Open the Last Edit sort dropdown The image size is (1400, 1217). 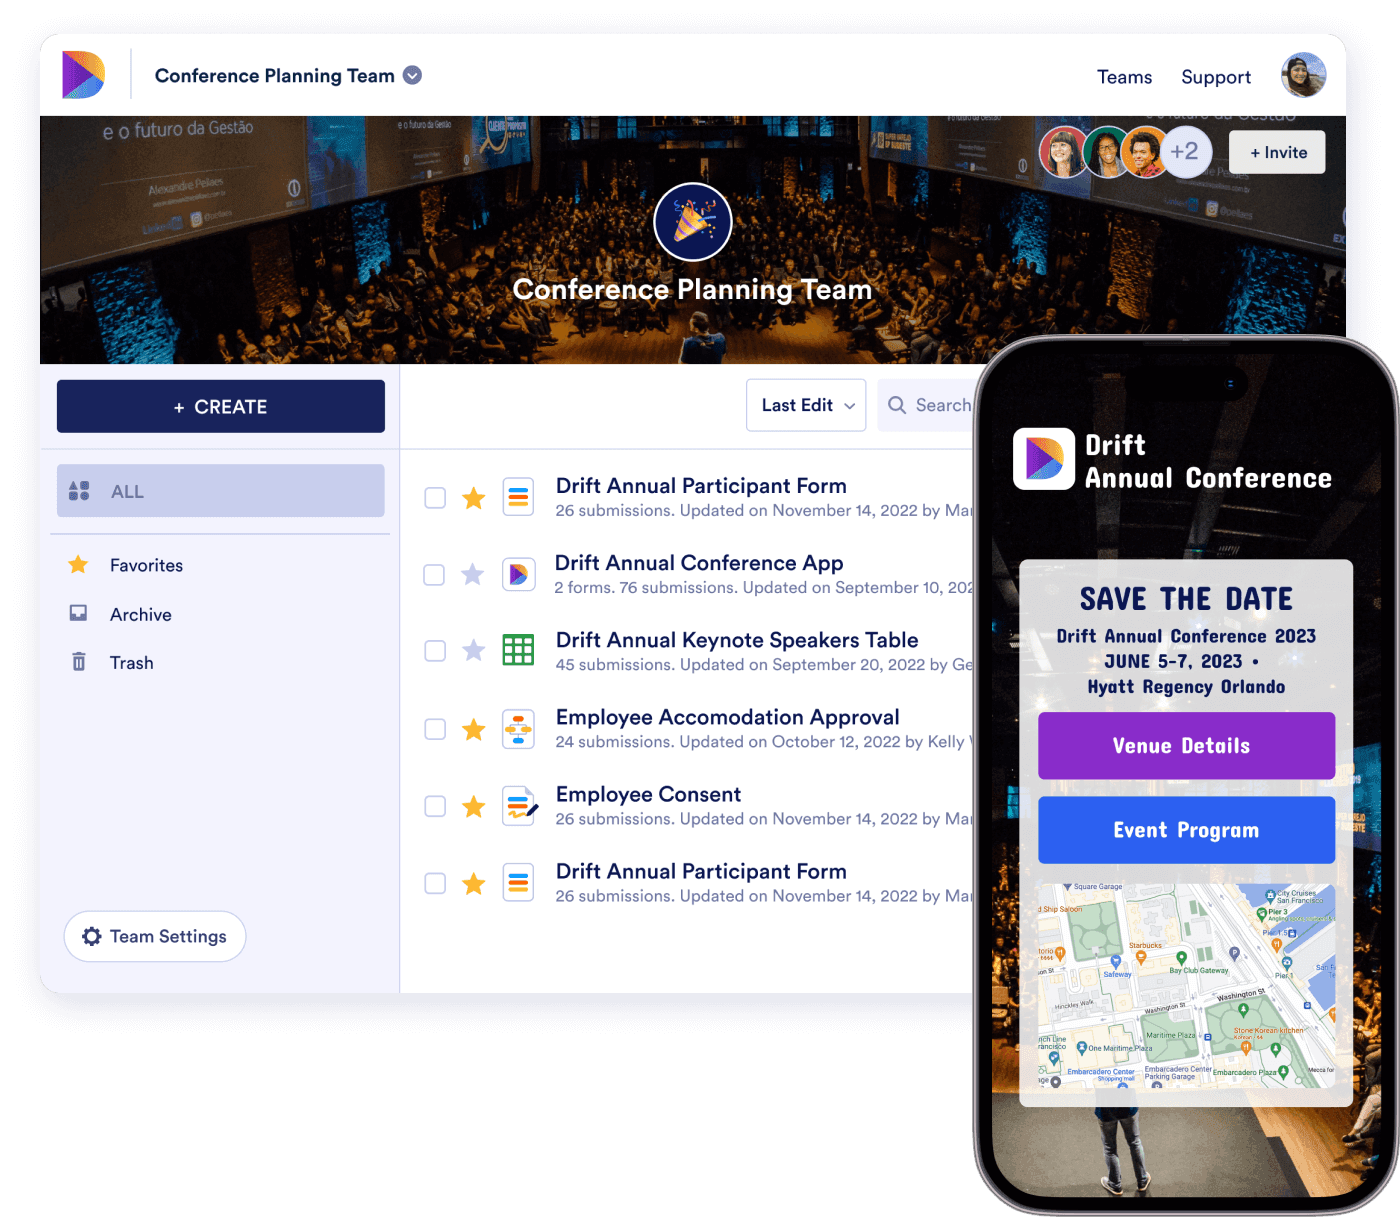pos(806,405)
